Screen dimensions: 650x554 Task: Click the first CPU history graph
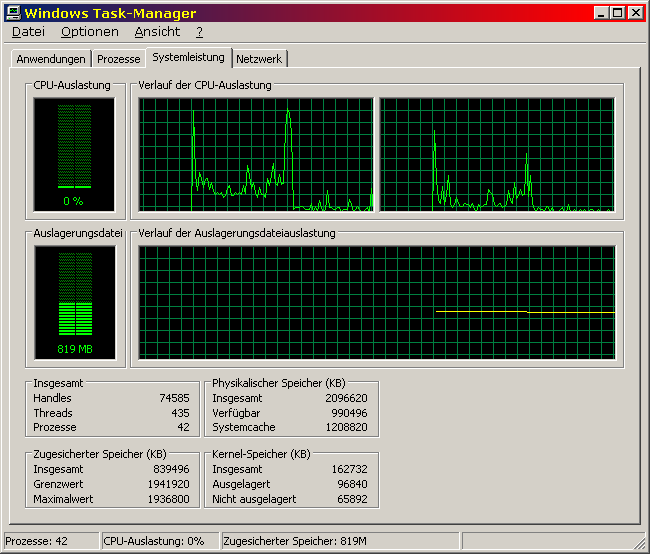pos(256,155)
